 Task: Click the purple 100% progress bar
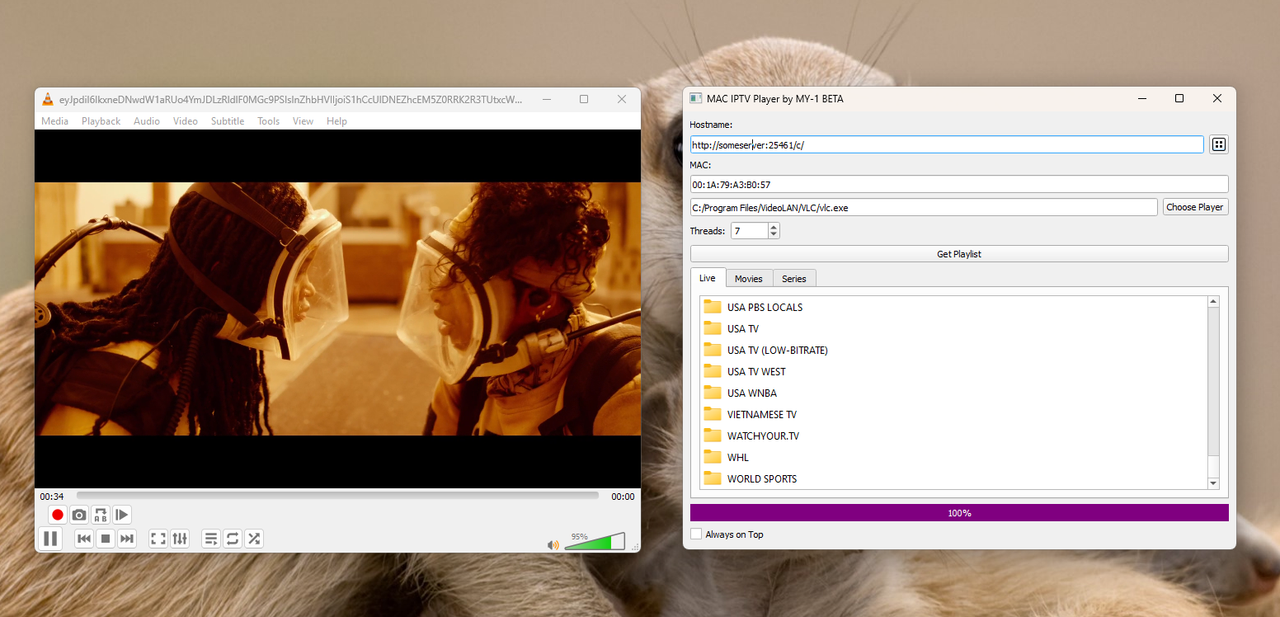(959, 512)
